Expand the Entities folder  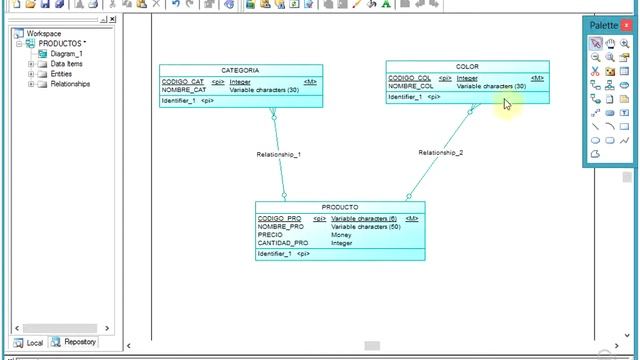[31, 74]
